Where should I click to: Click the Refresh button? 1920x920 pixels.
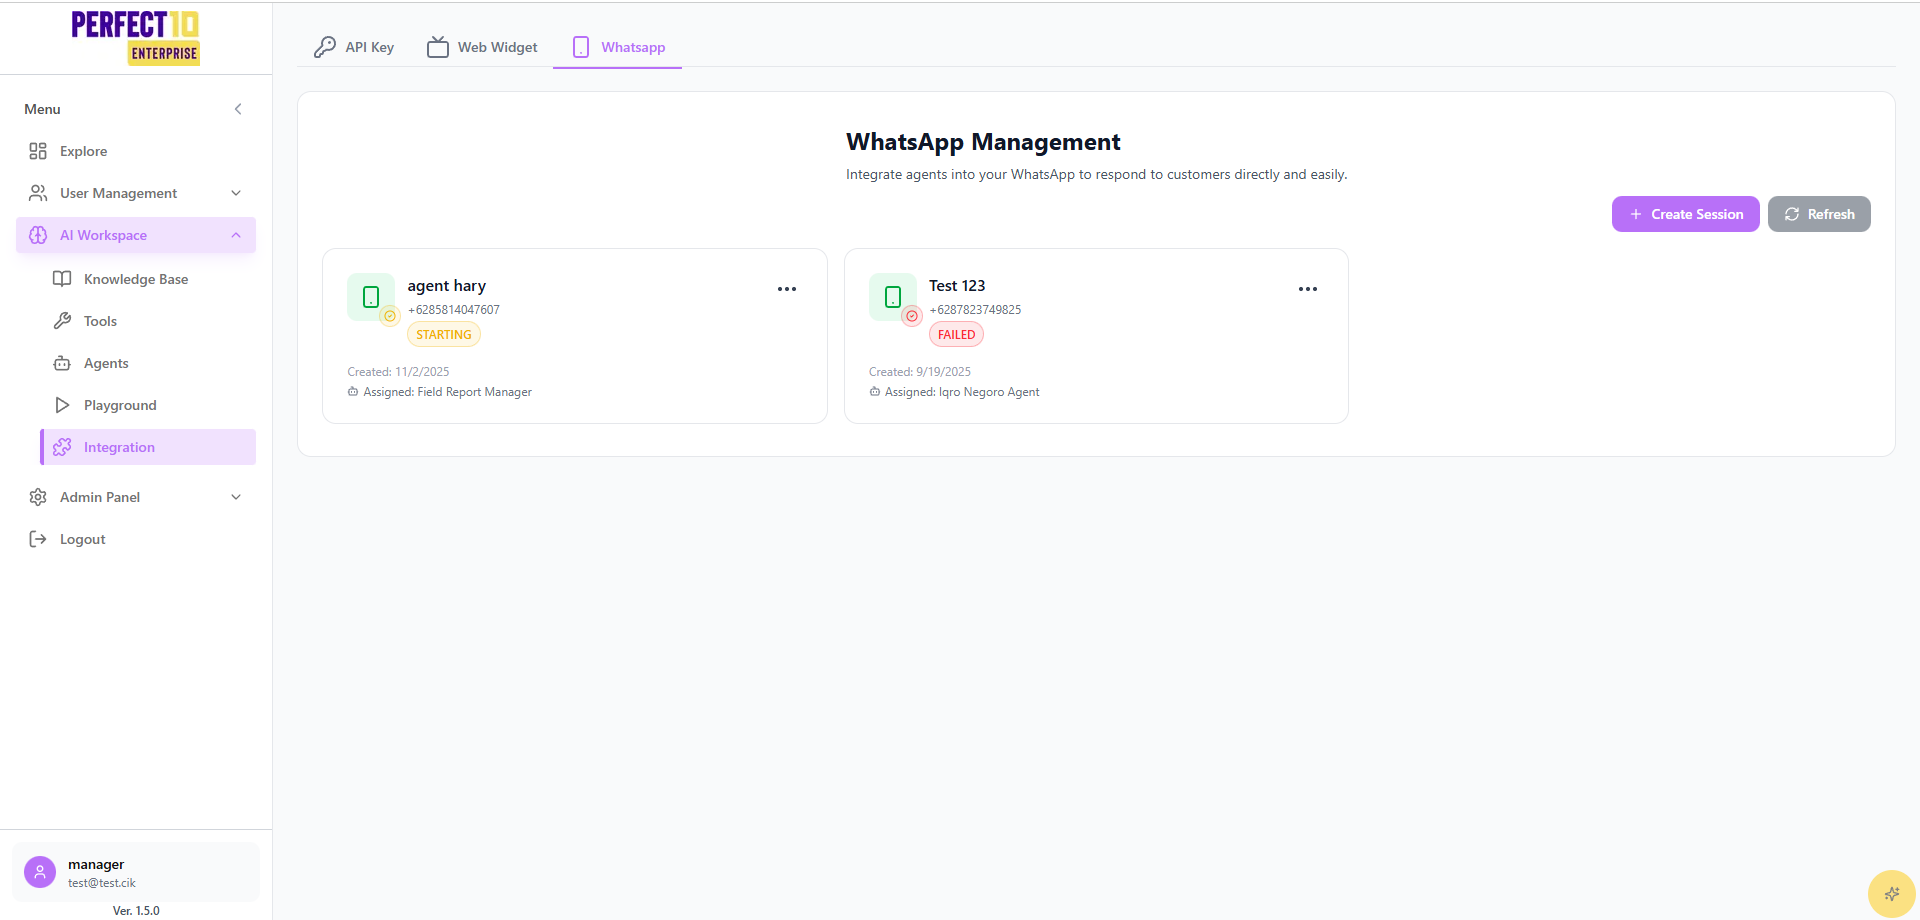click(x=1819, y=214)
